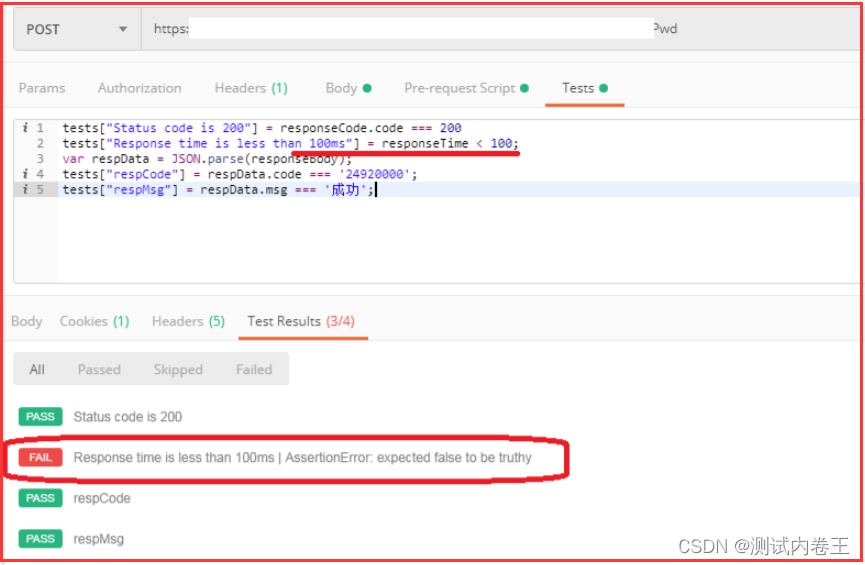Select the Test Results (3/4) tab
This screenshot has width=865, height=565.
pyautogui.click(x=301, y=321)
